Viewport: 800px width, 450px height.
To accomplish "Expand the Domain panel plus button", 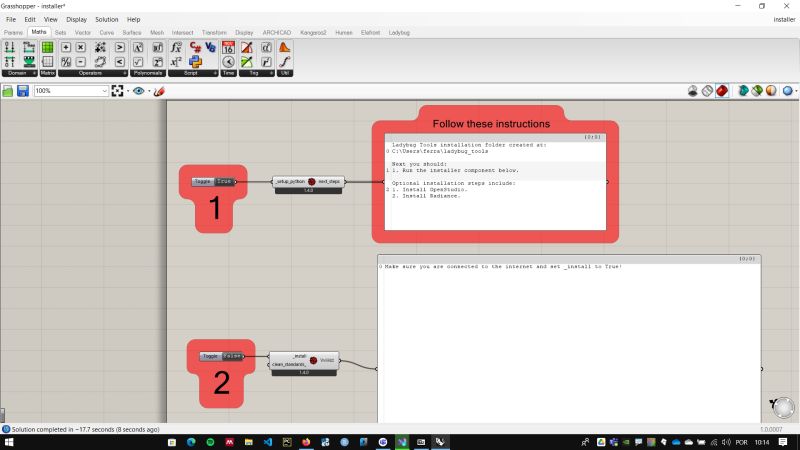I will tap(34, 73).
